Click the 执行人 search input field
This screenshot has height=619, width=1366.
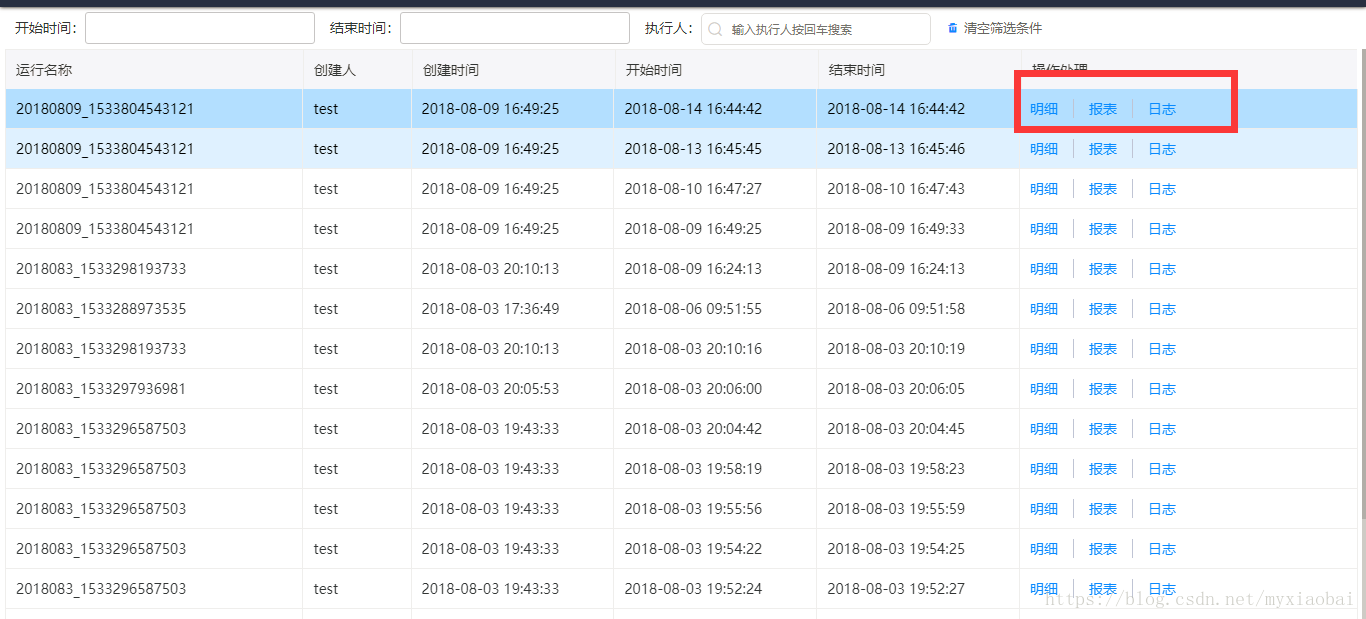pos(816,29)
